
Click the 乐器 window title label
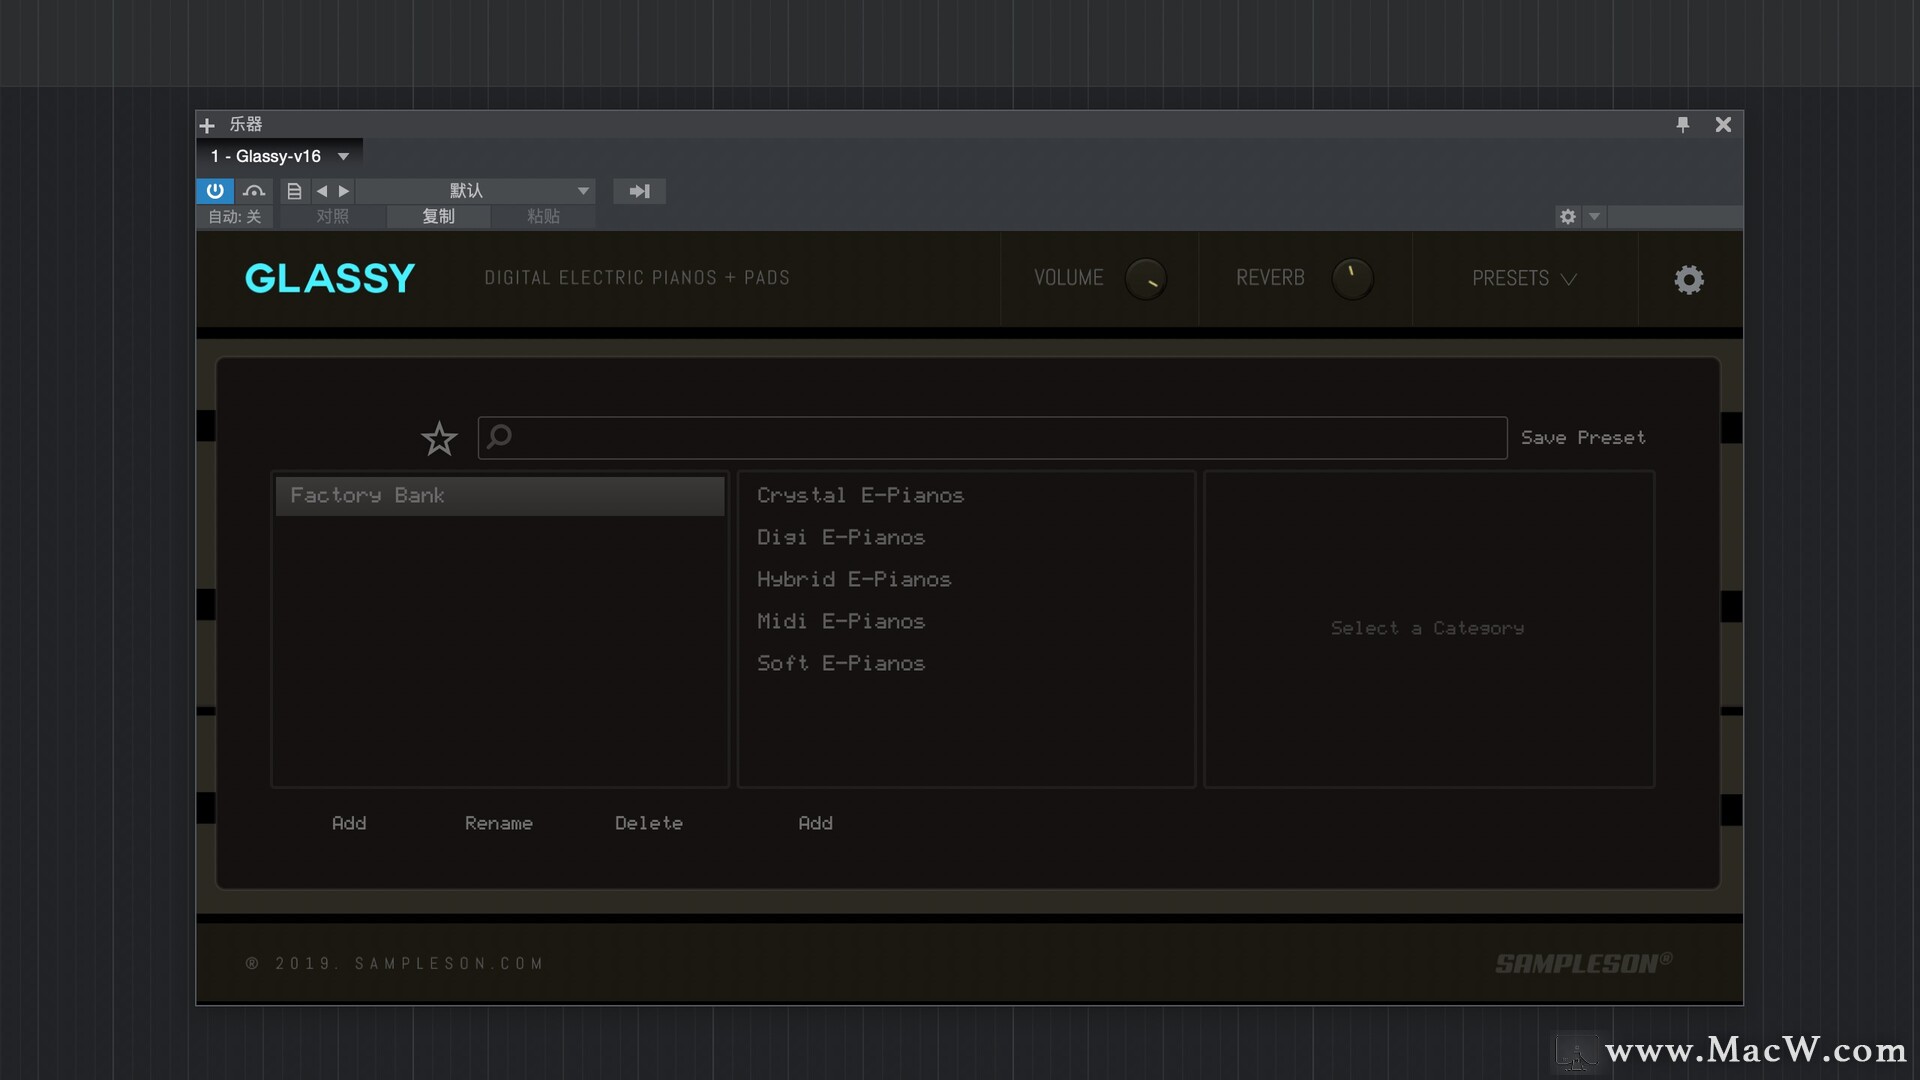[x=245, y=124]
